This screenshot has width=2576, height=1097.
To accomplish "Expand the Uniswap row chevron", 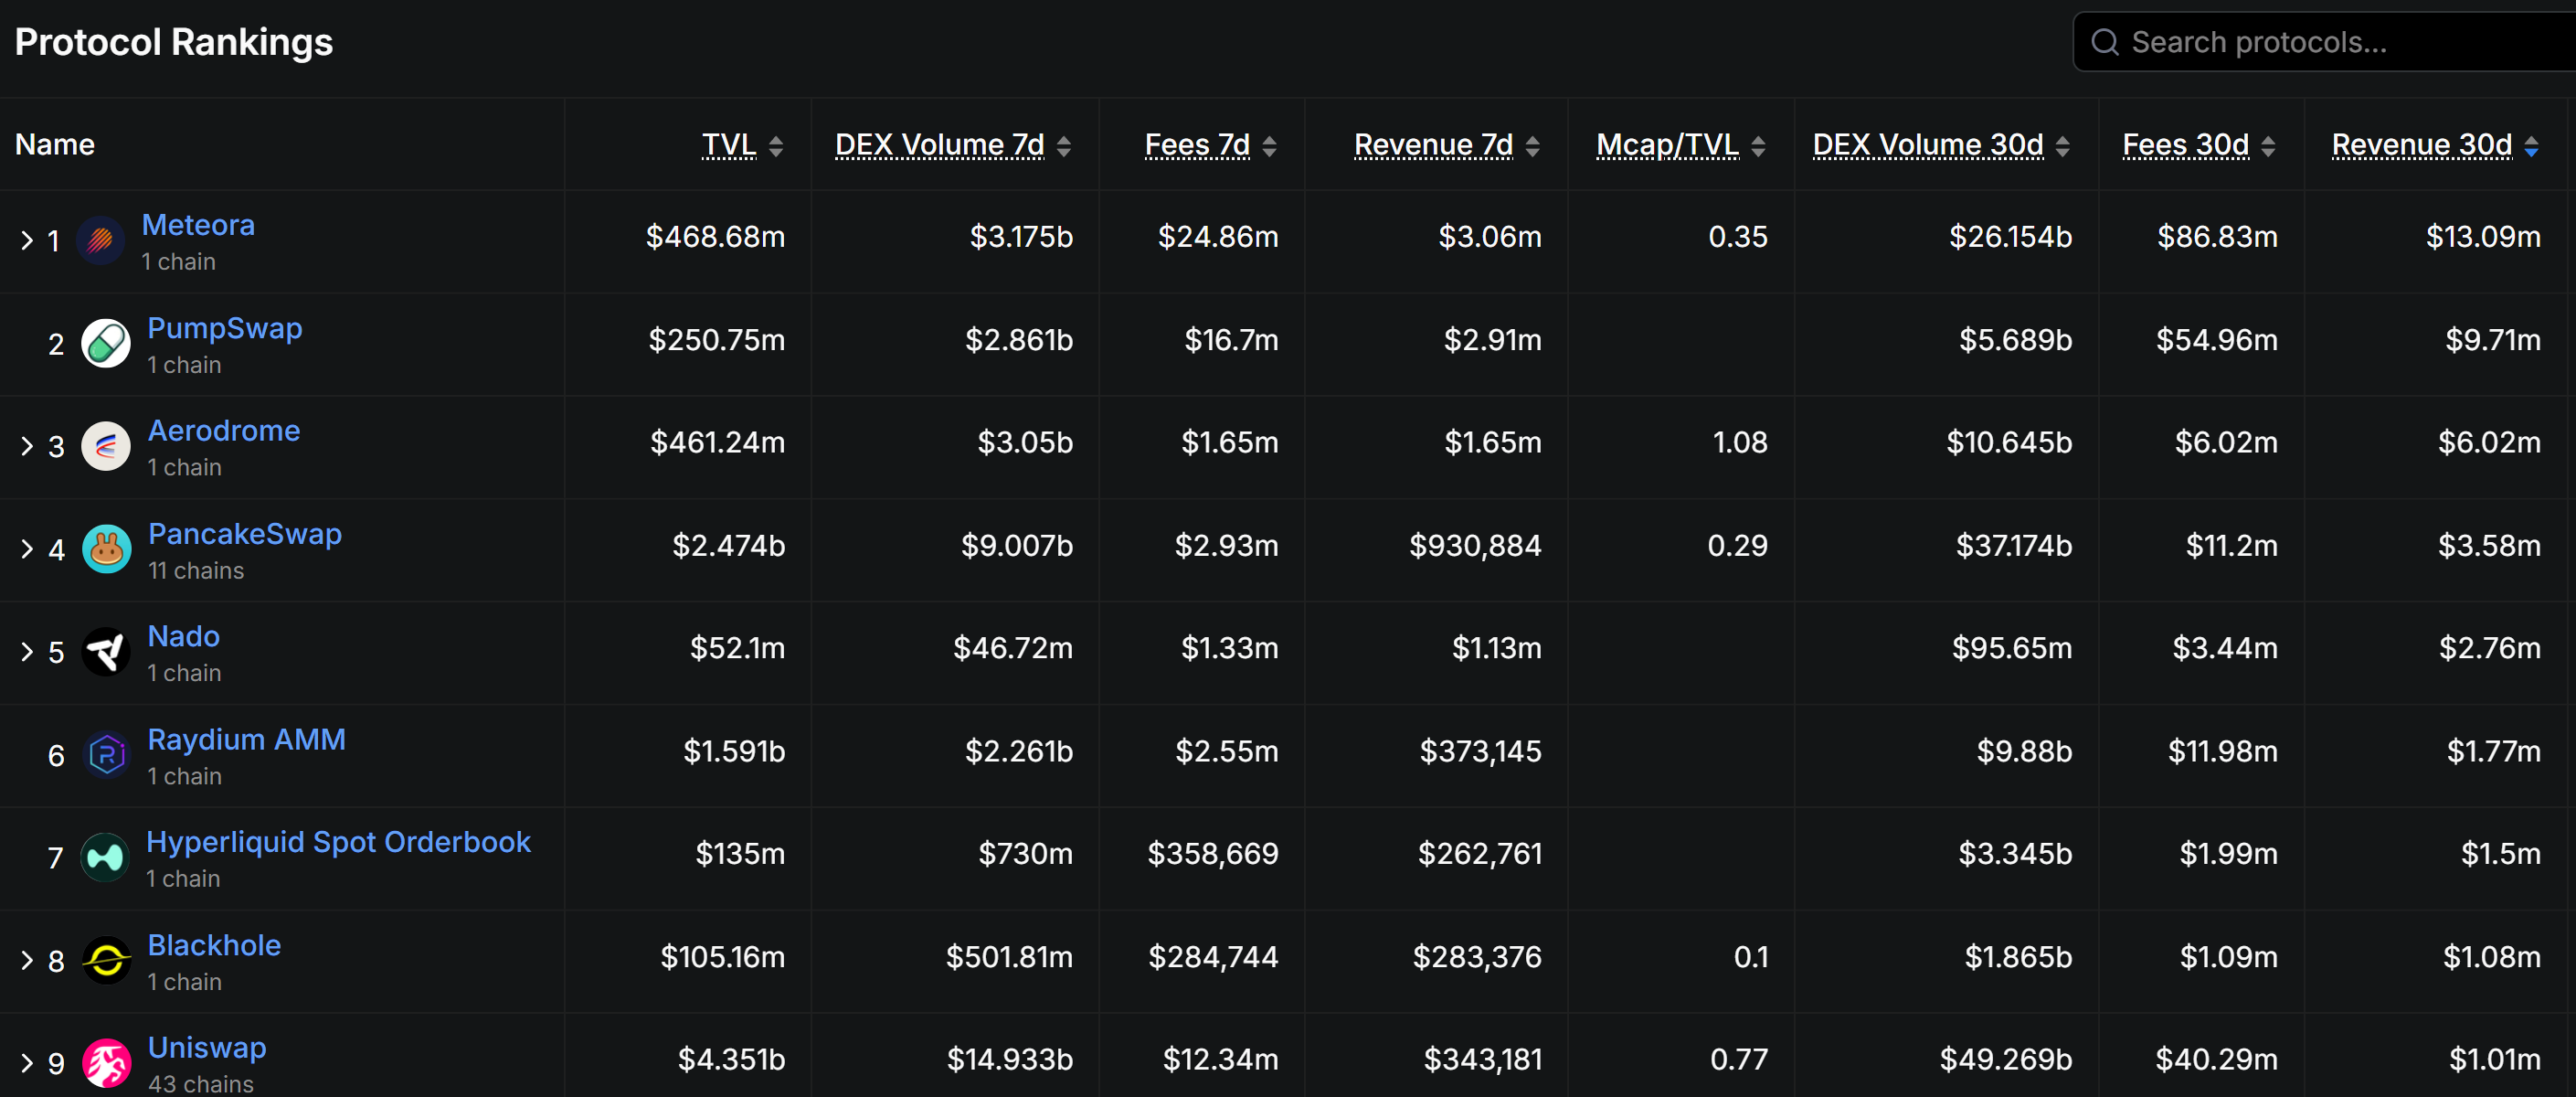I will (x=27, y=1063).
